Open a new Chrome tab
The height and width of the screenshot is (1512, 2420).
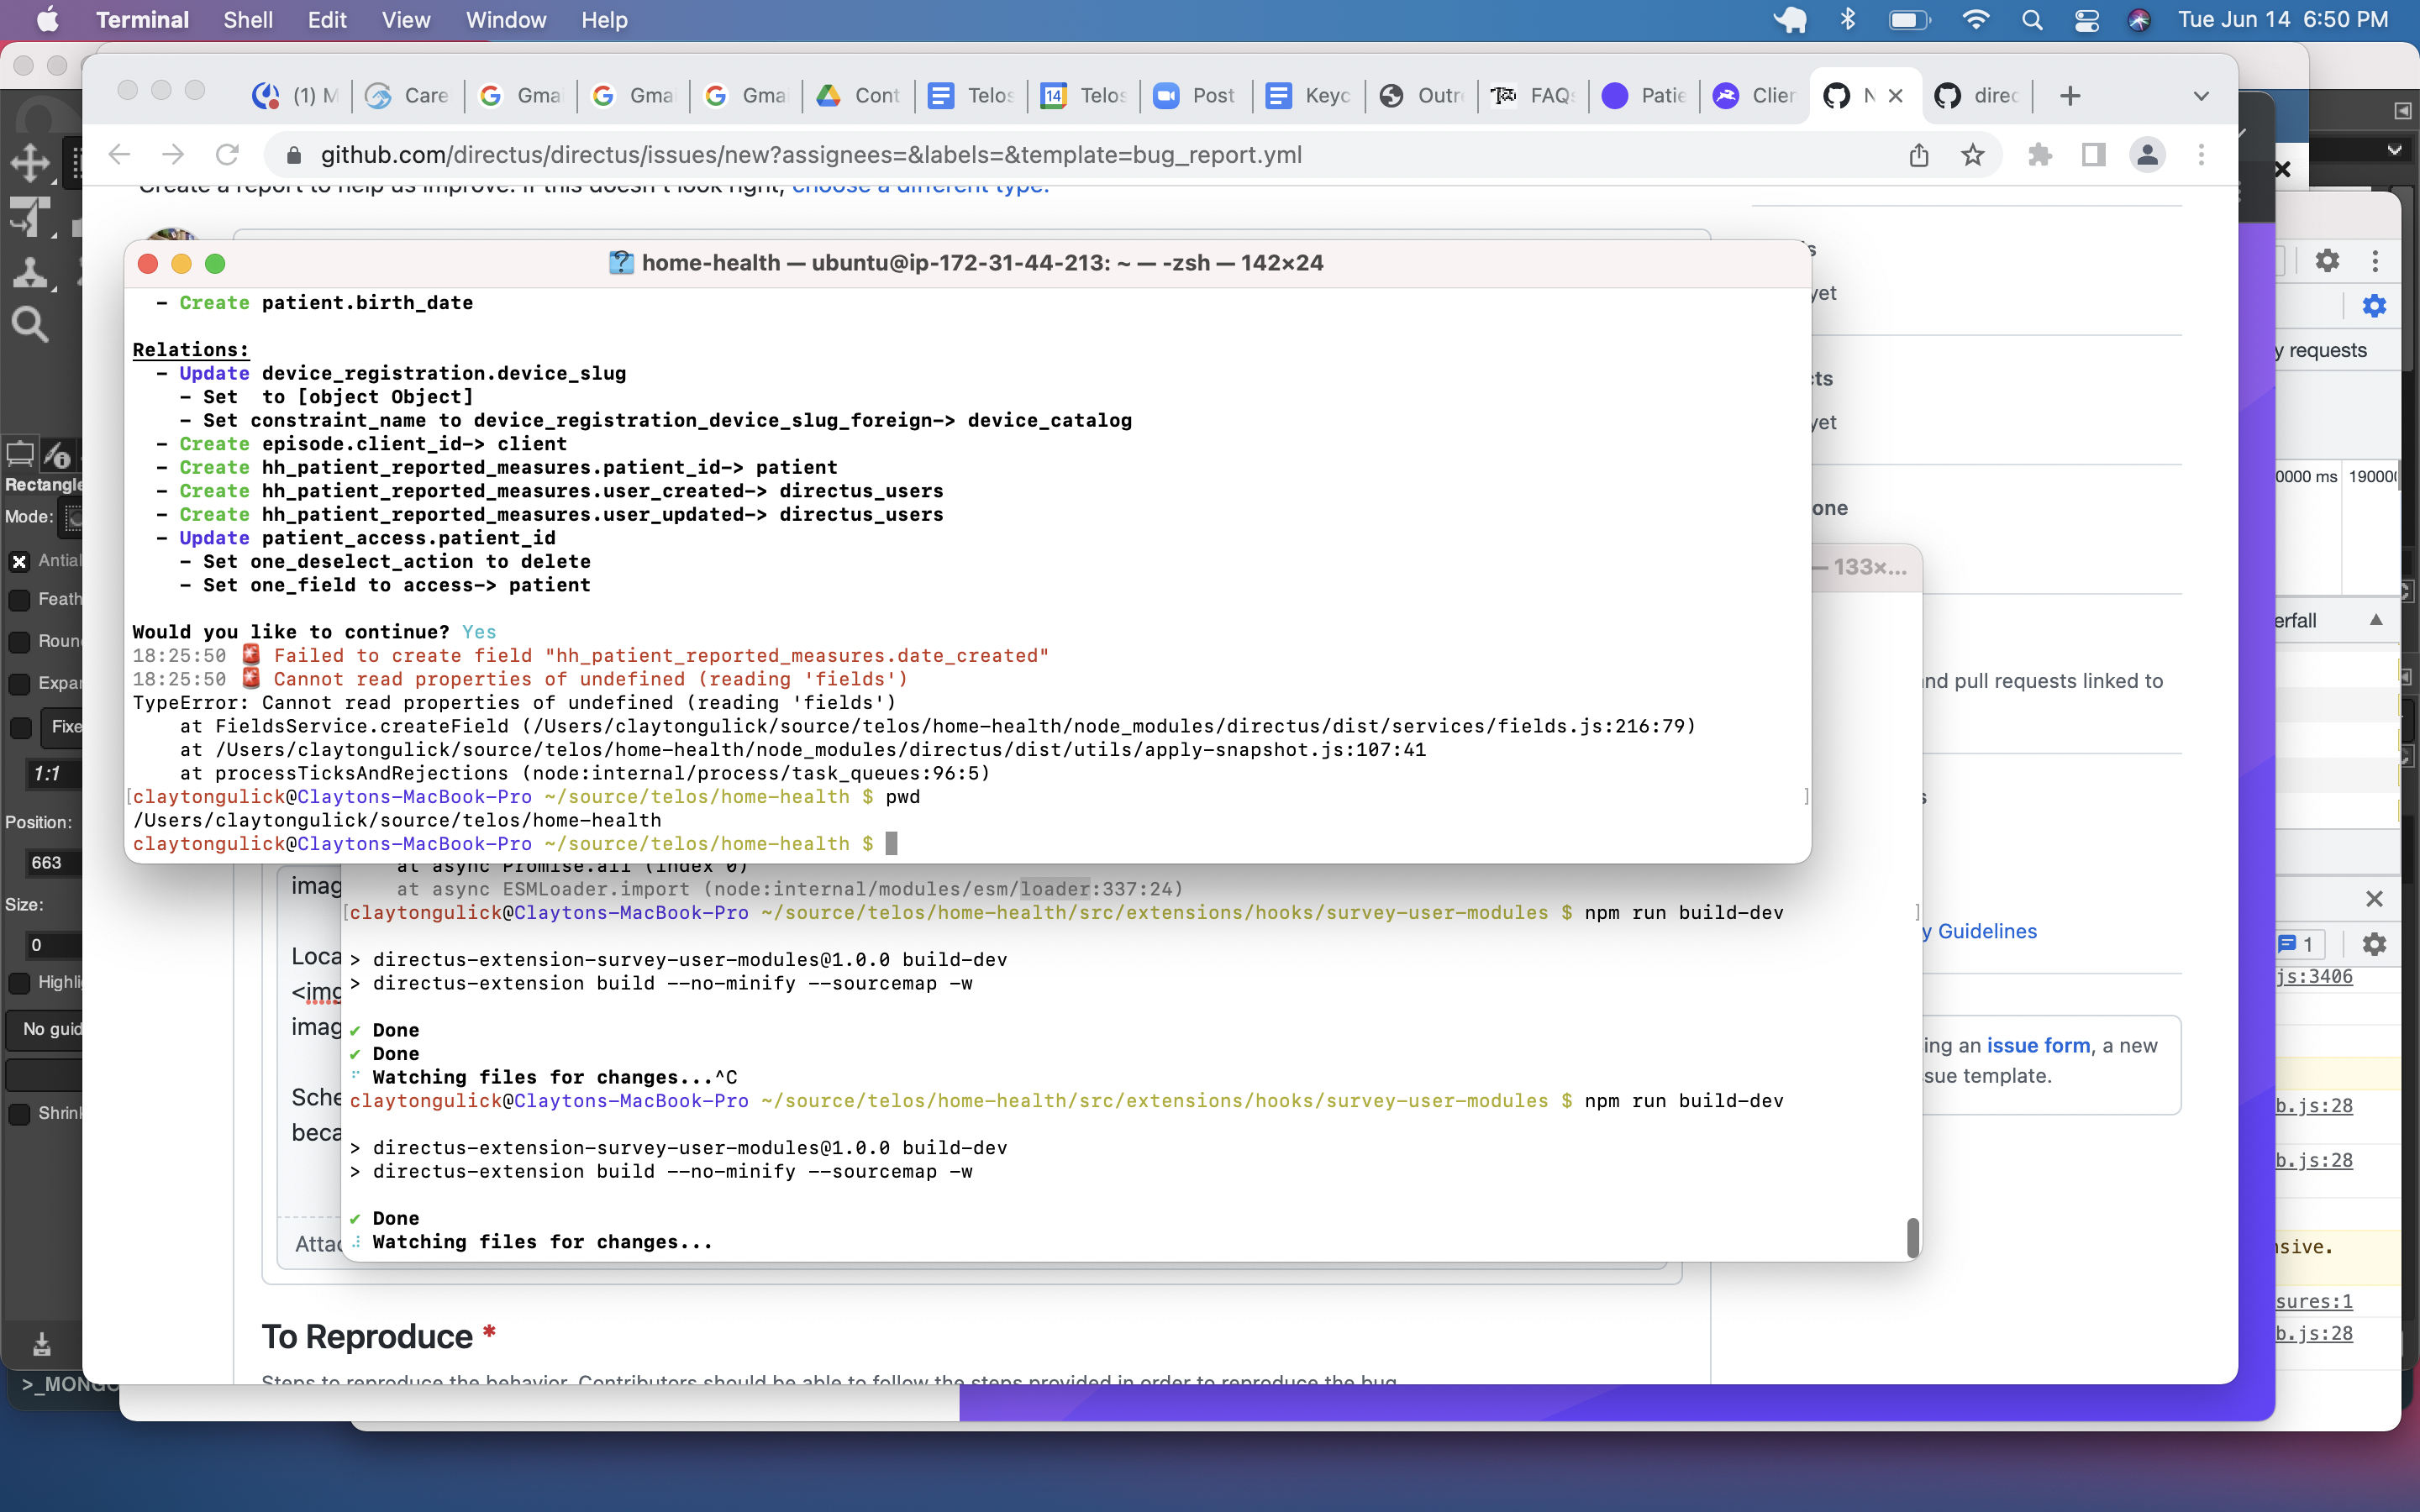coord(2070,96)
